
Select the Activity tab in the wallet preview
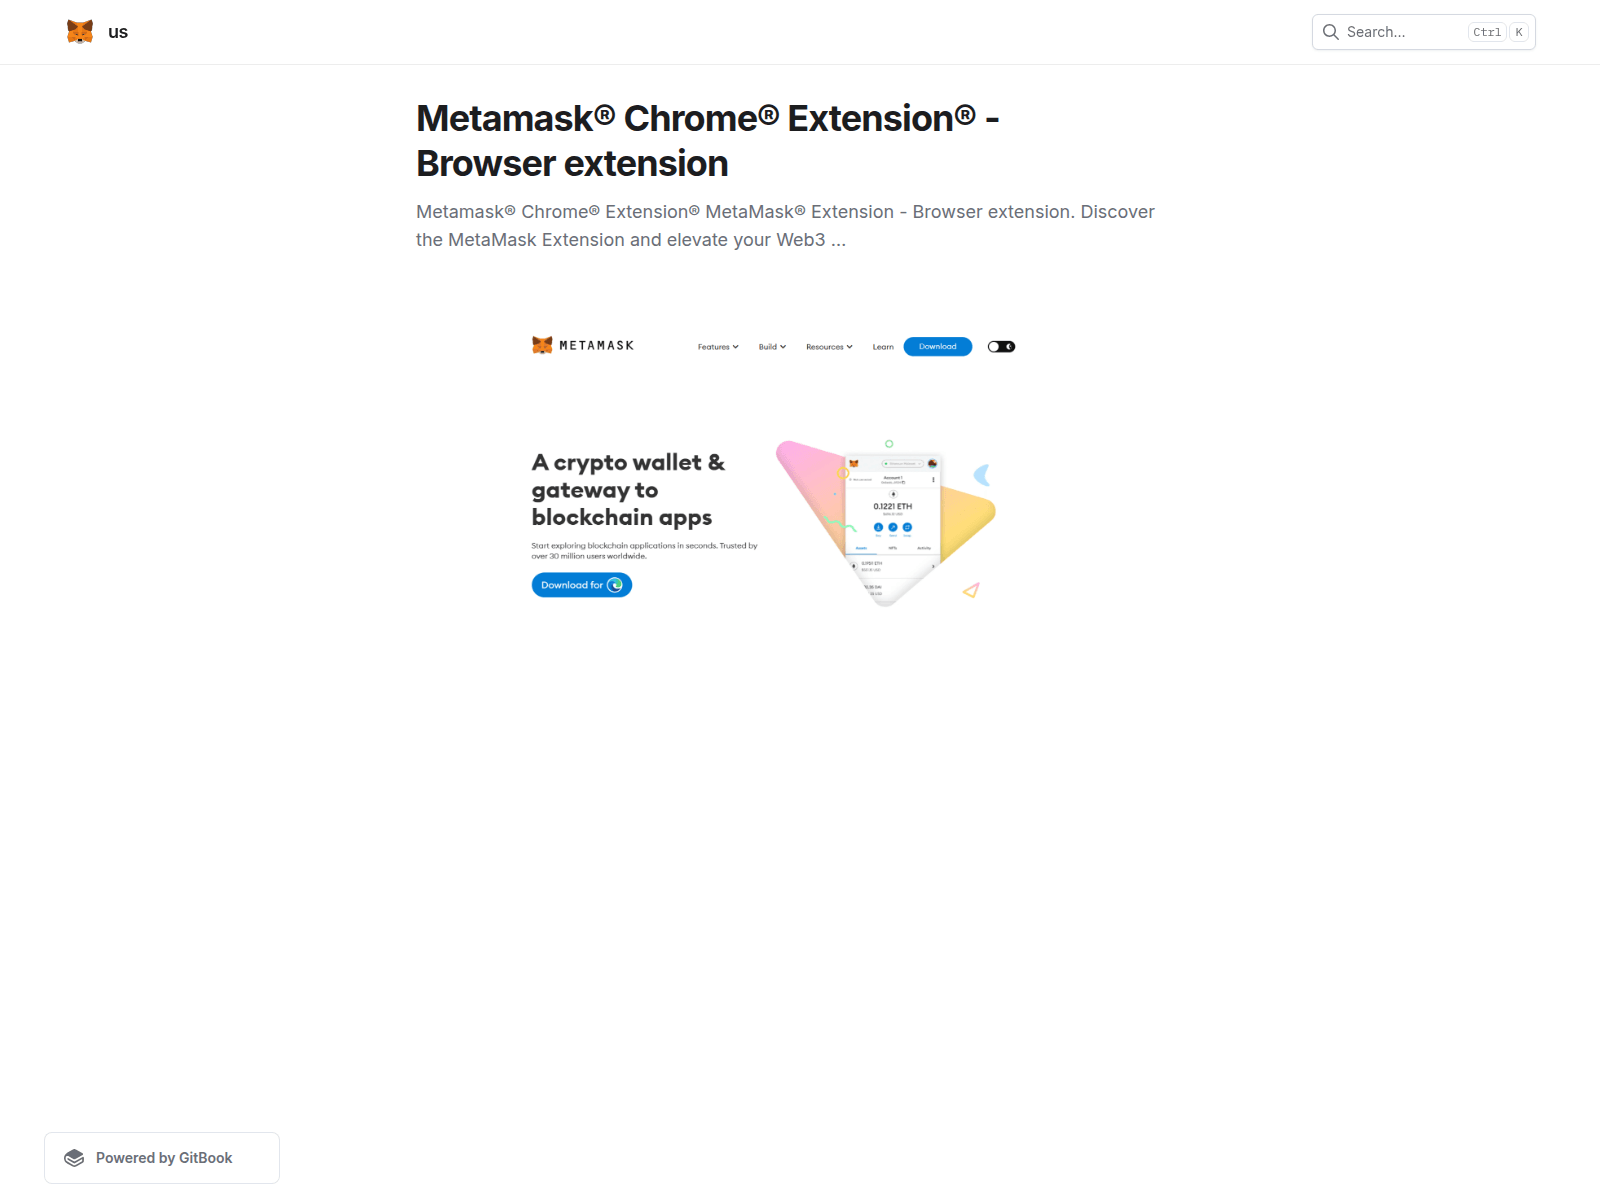point(924,548)
